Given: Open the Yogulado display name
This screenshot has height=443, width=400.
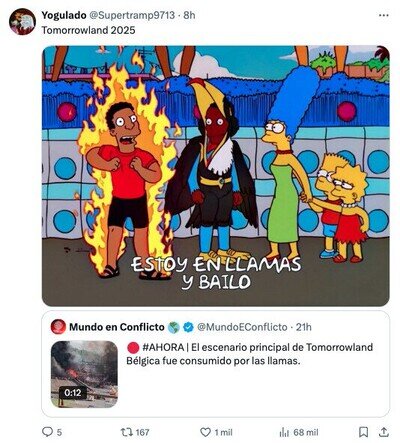Looking at the screenshot, I should click(x=64, y=15).
